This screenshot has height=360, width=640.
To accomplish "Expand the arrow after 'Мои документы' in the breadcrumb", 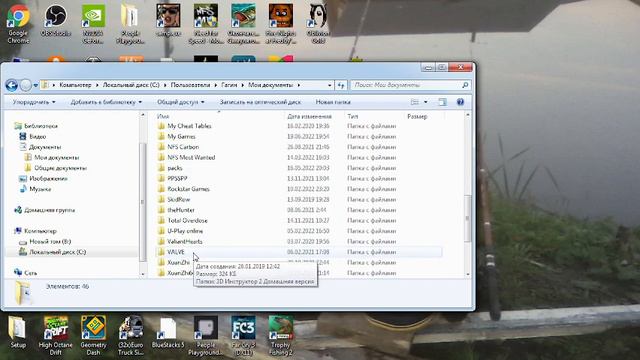I will 299,85.
